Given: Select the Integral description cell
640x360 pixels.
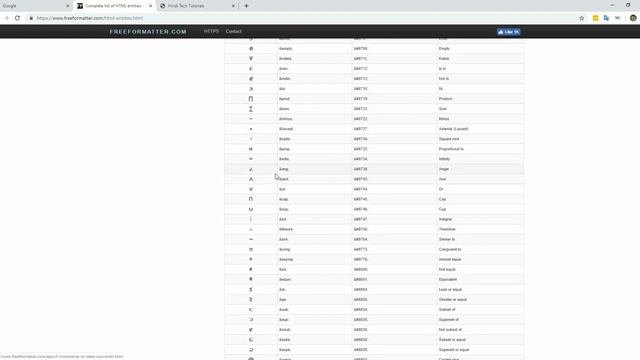Looking at the screenshot, I should 480,219.
